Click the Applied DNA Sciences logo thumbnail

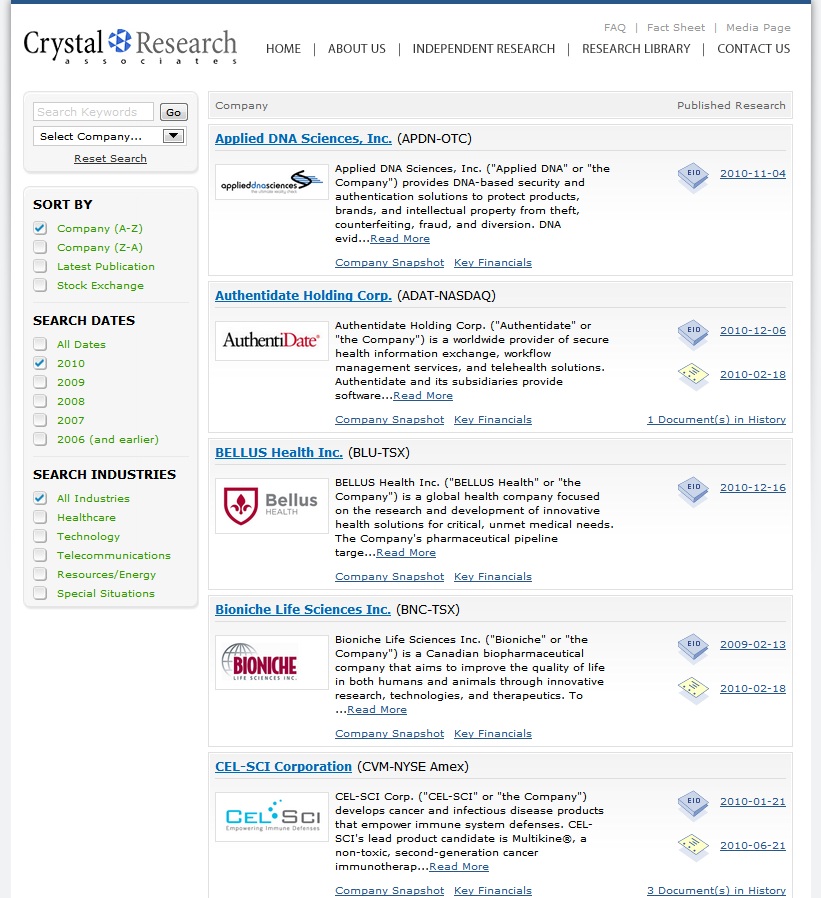[271, 182]
